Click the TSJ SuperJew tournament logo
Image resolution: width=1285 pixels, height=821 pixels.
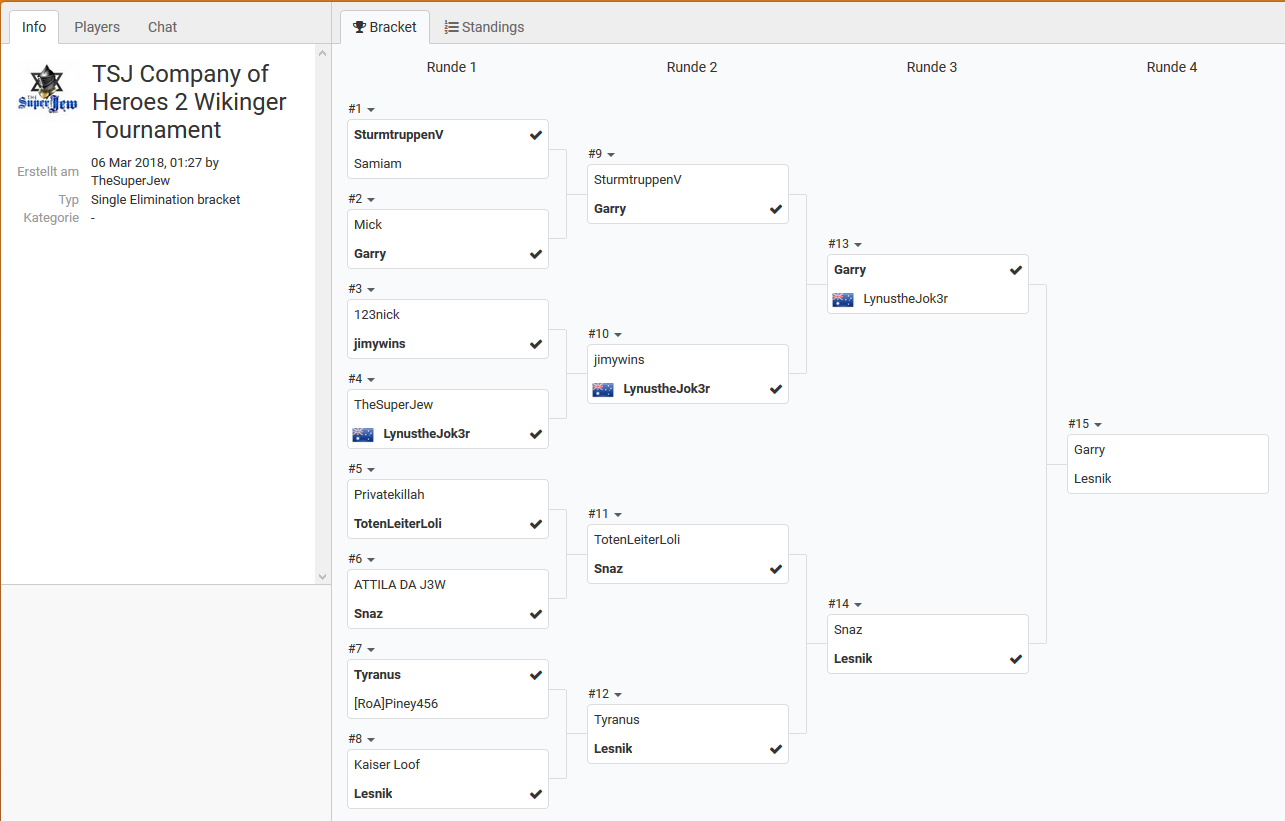click(x=47, y=92)
